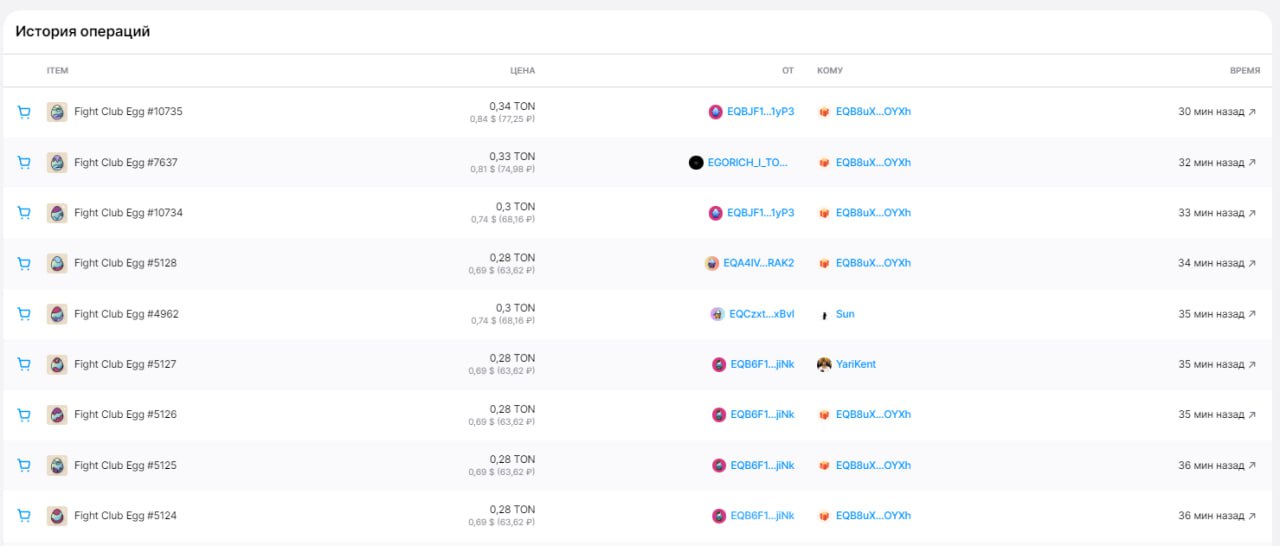Open Fight Club Egg #7637 thumbnail
This screenshot has height=546, width=1280.
coord(57,162)
